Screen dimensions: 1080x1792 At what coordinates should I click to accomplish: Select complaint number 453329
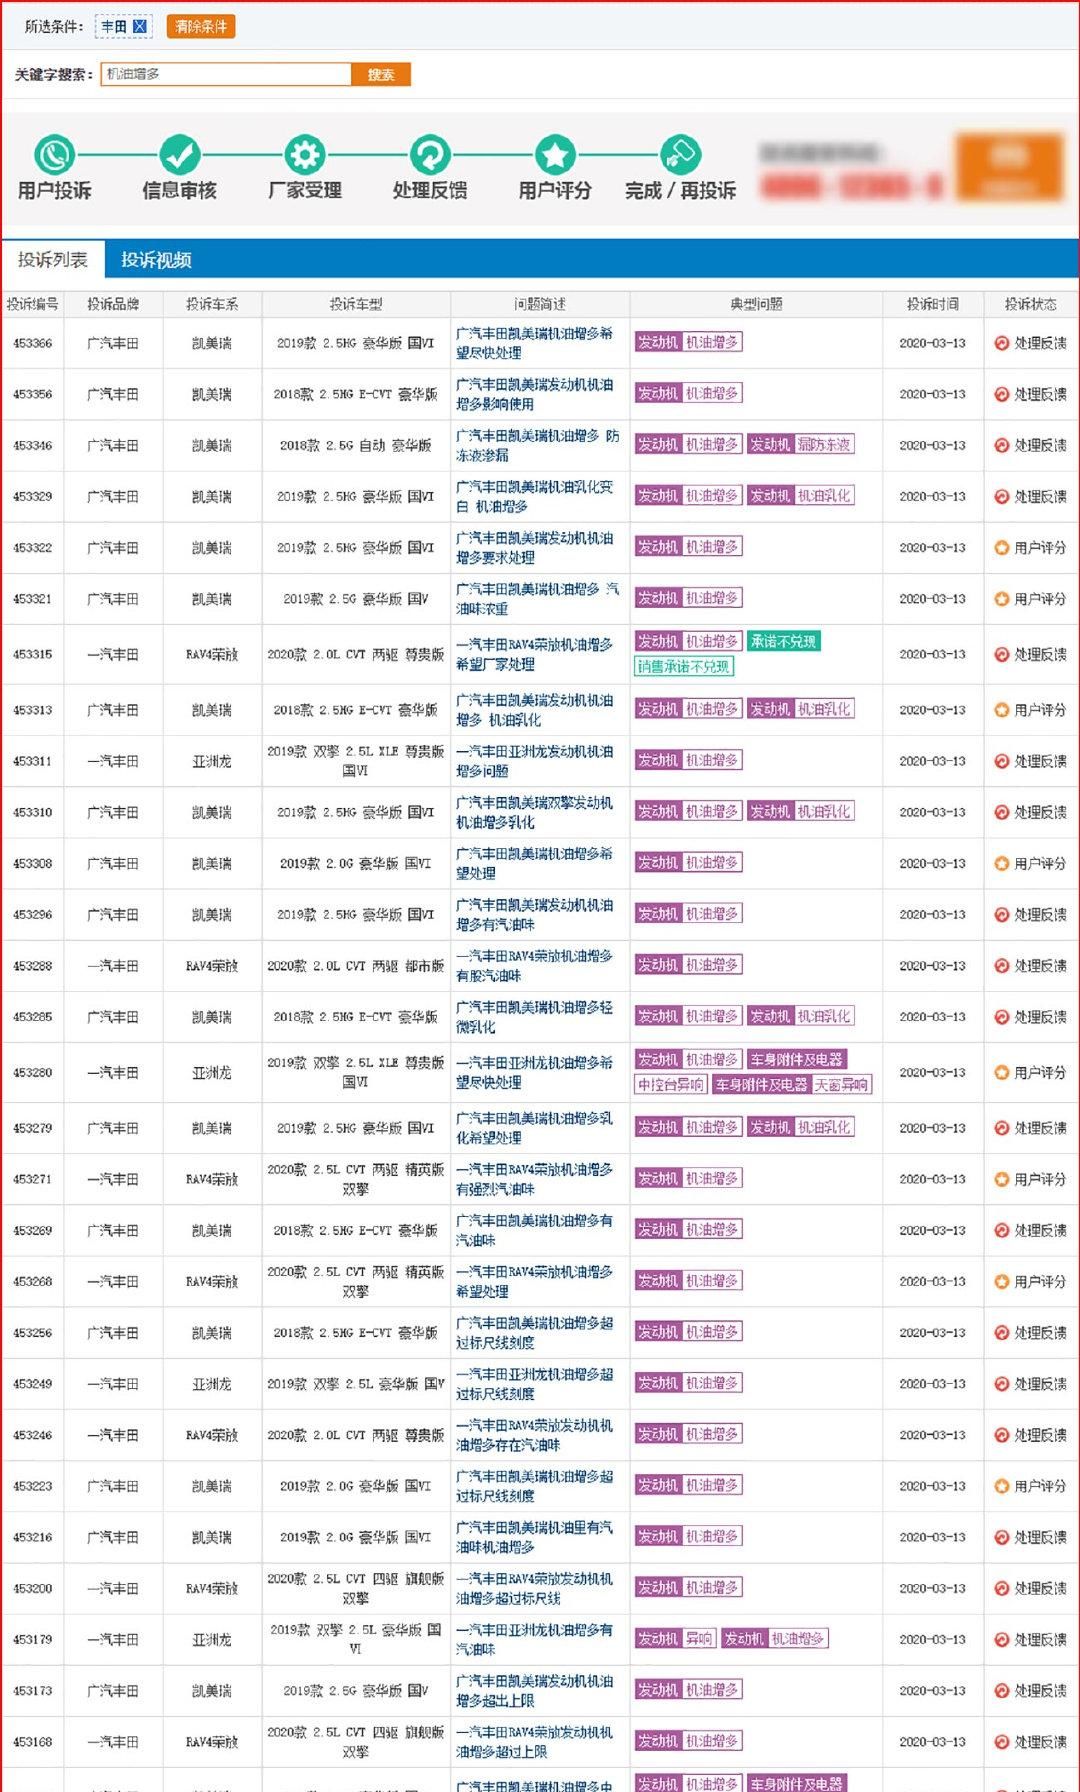pos(32,496)
